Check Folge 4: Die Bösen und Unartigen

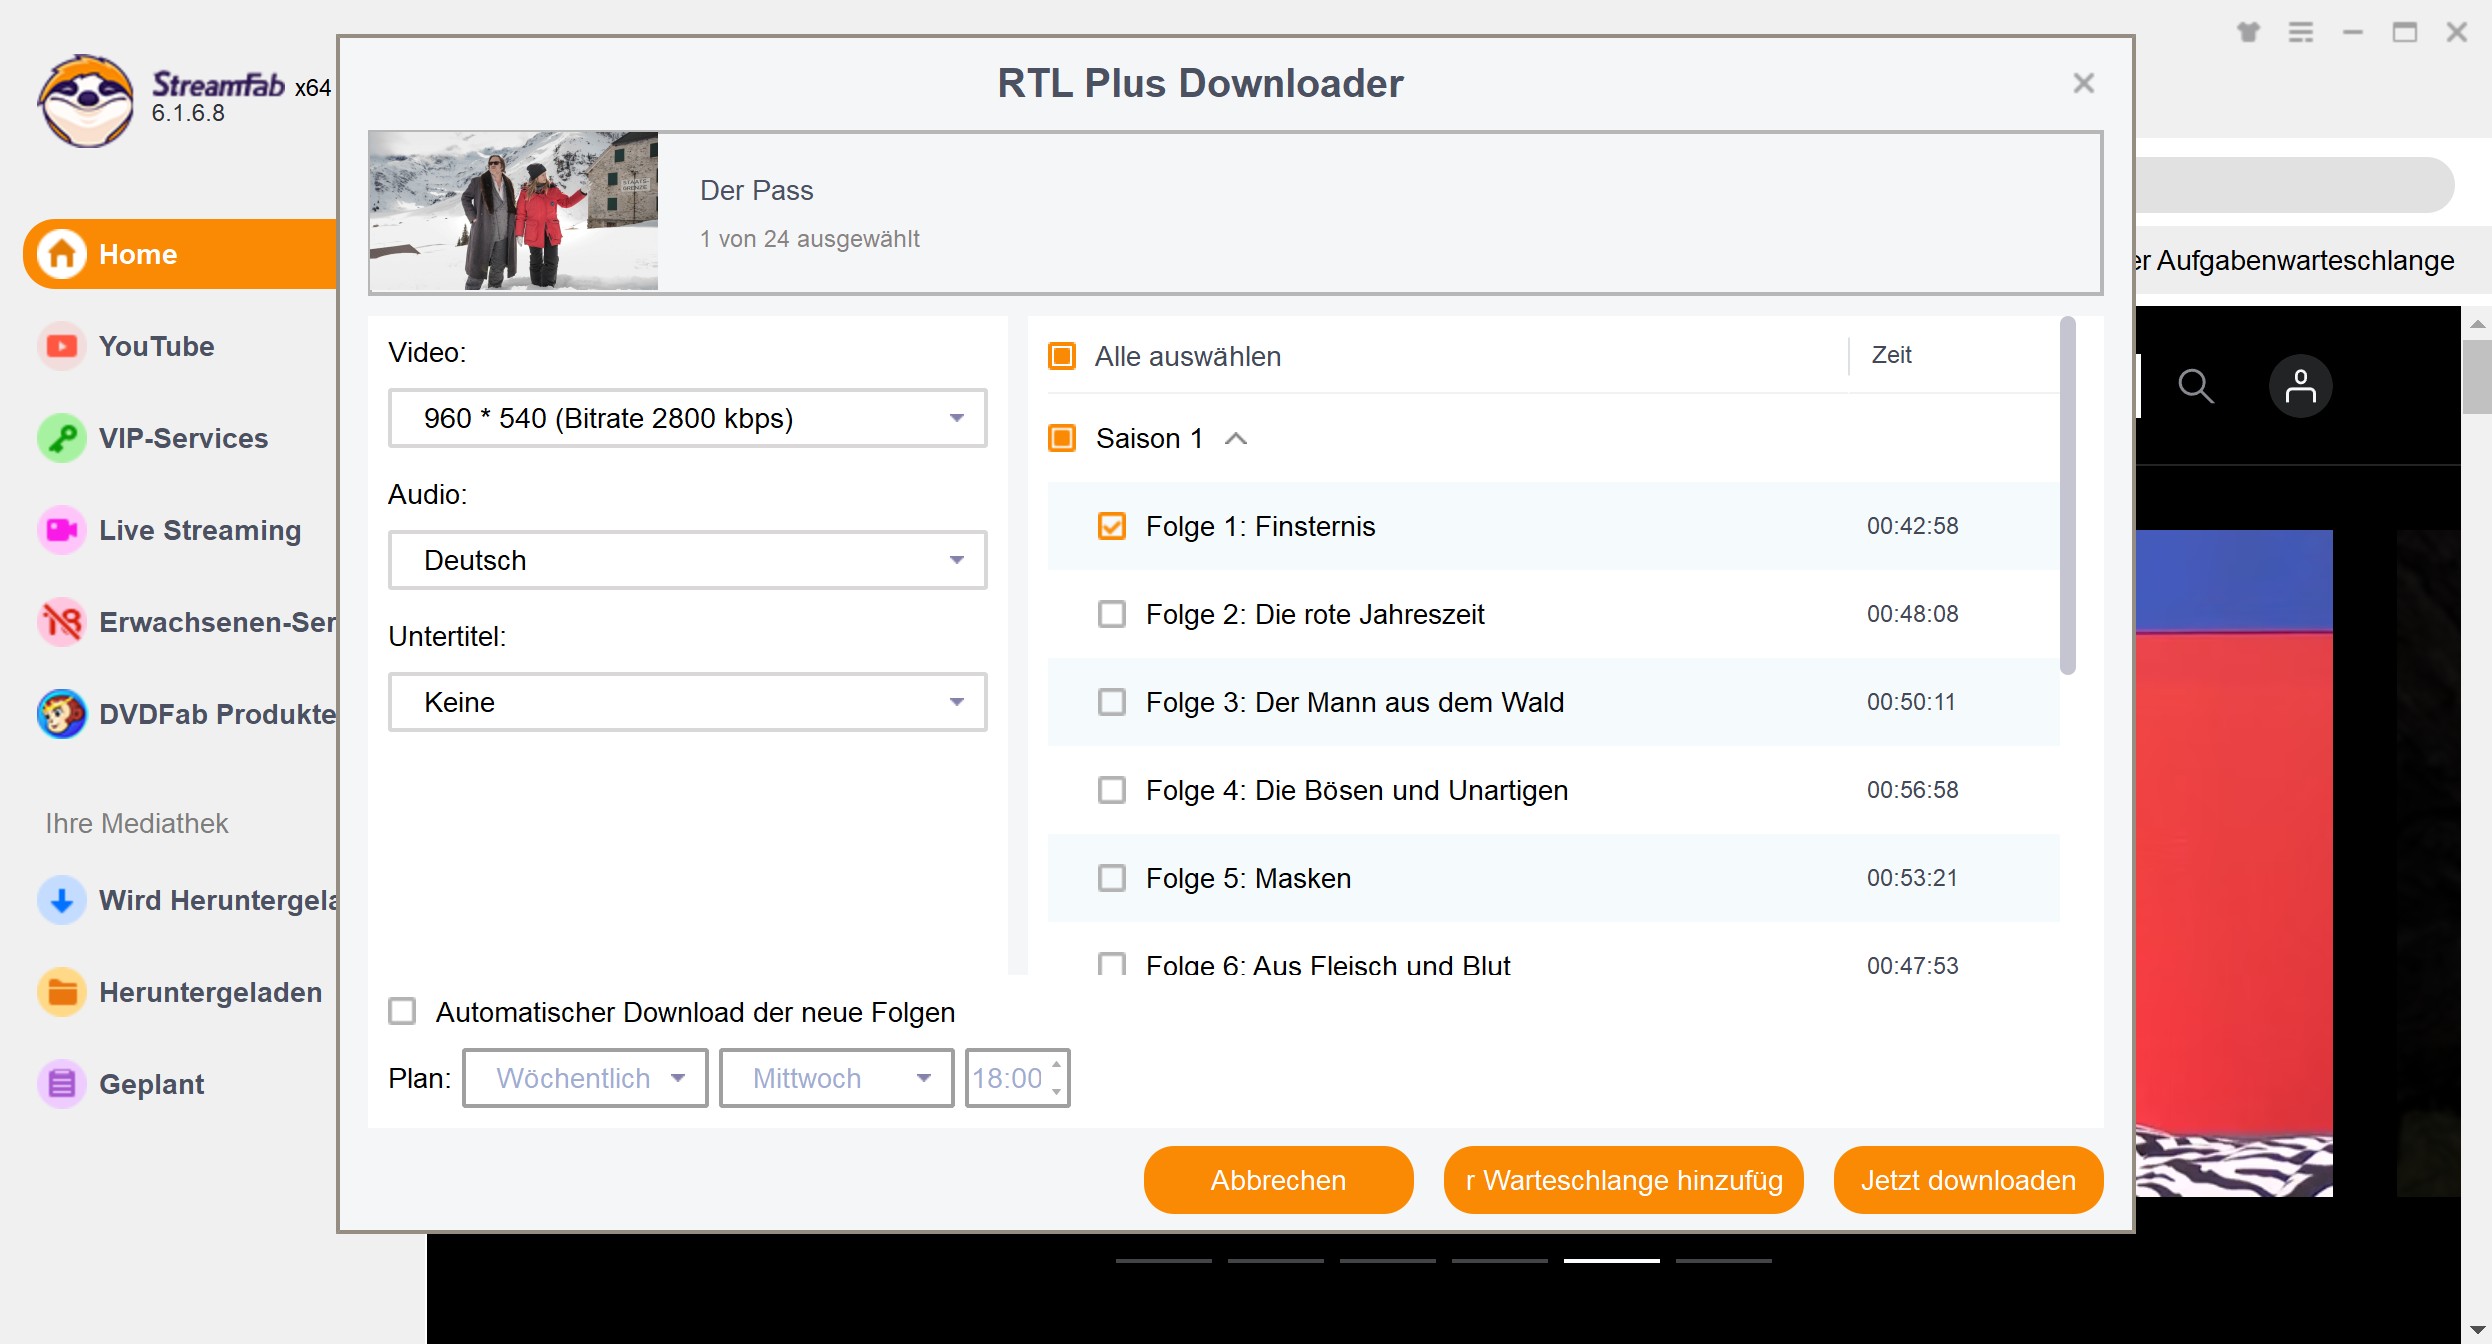click(1112, 790)
